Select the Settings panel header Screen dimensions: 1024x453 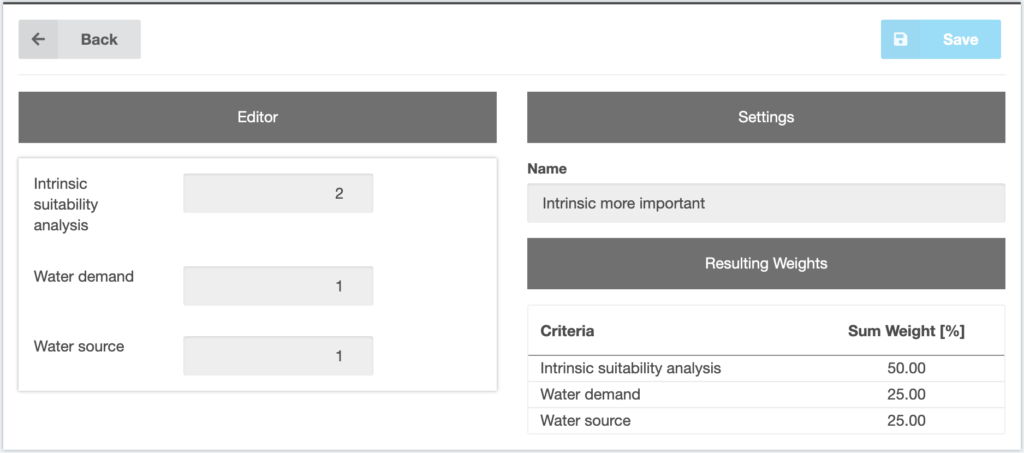pos(766,117)
